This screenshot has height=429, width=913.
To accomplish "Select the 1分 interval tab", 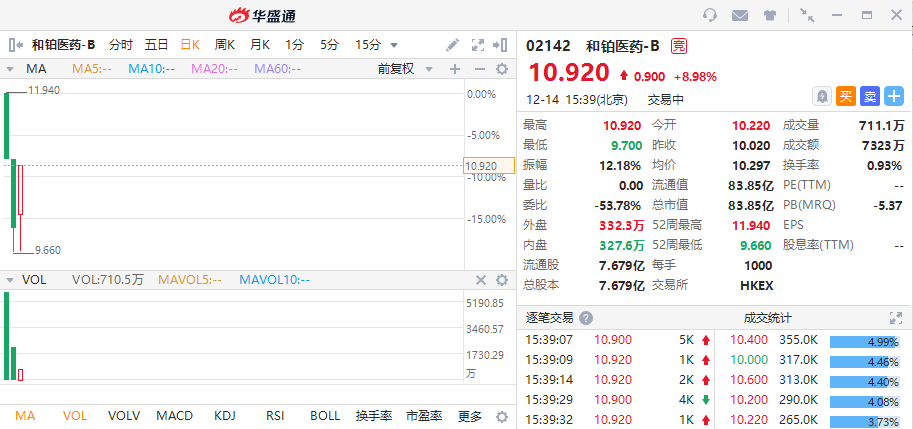I will click(x=294, y=45).
